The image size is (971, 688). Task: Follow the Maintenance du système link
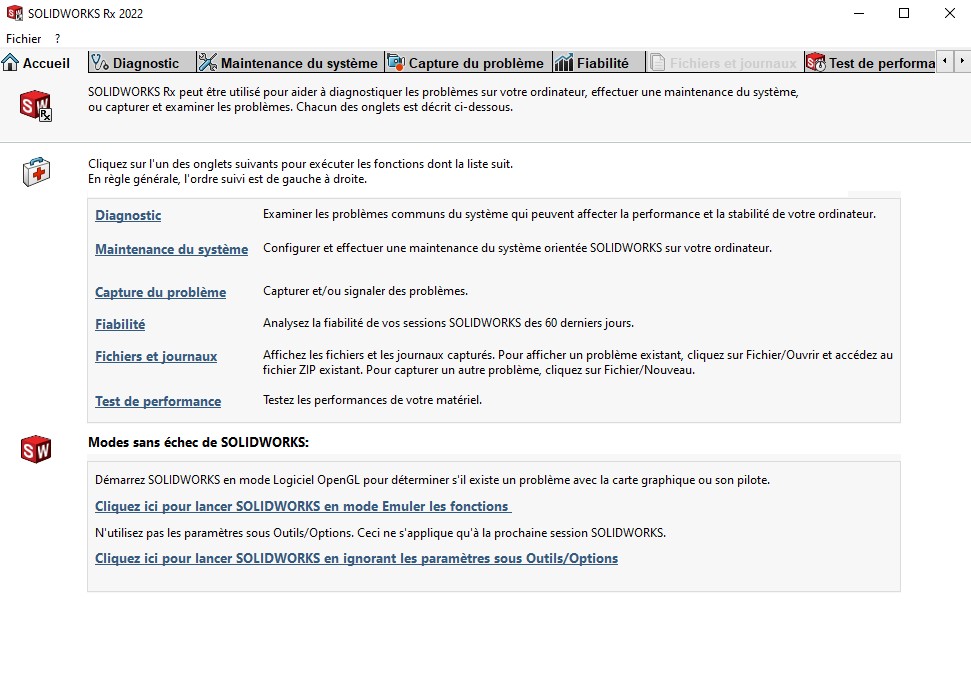[171, 249]
